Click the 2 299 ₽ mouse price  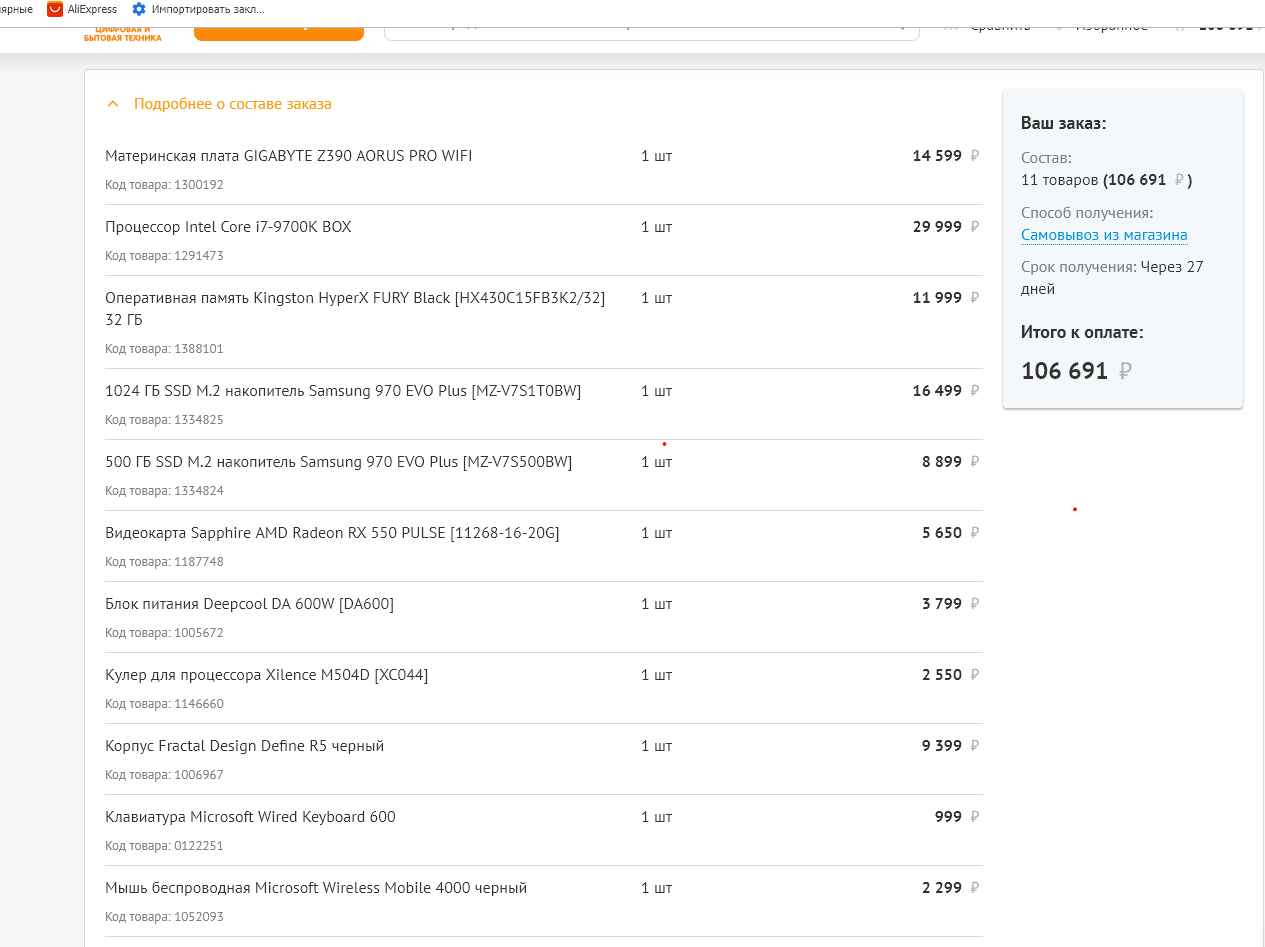951,888
